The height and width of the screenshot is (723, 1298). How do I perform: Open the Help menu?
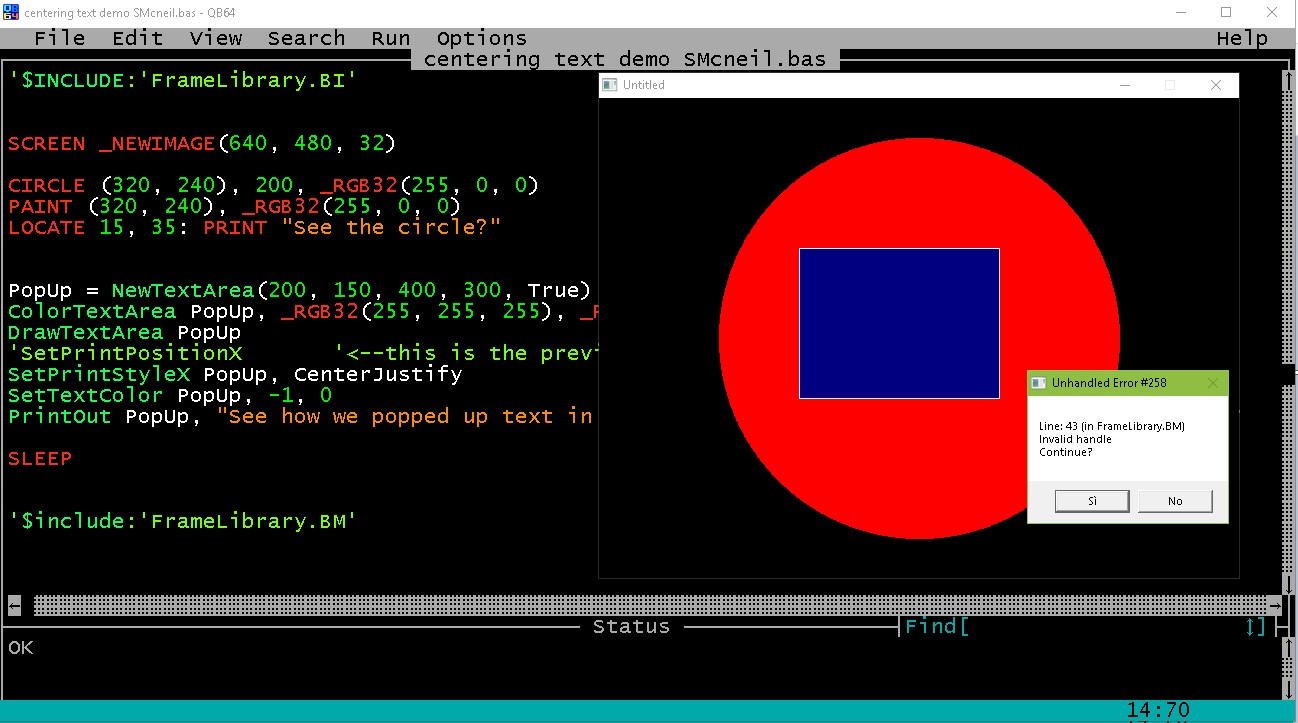pos(1242,38)
